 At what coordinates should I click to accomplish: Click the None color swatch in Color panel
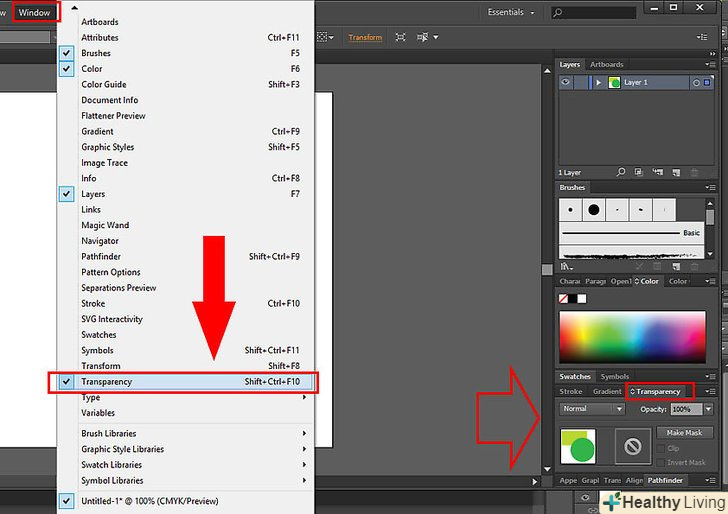click(x=564, y=298)
